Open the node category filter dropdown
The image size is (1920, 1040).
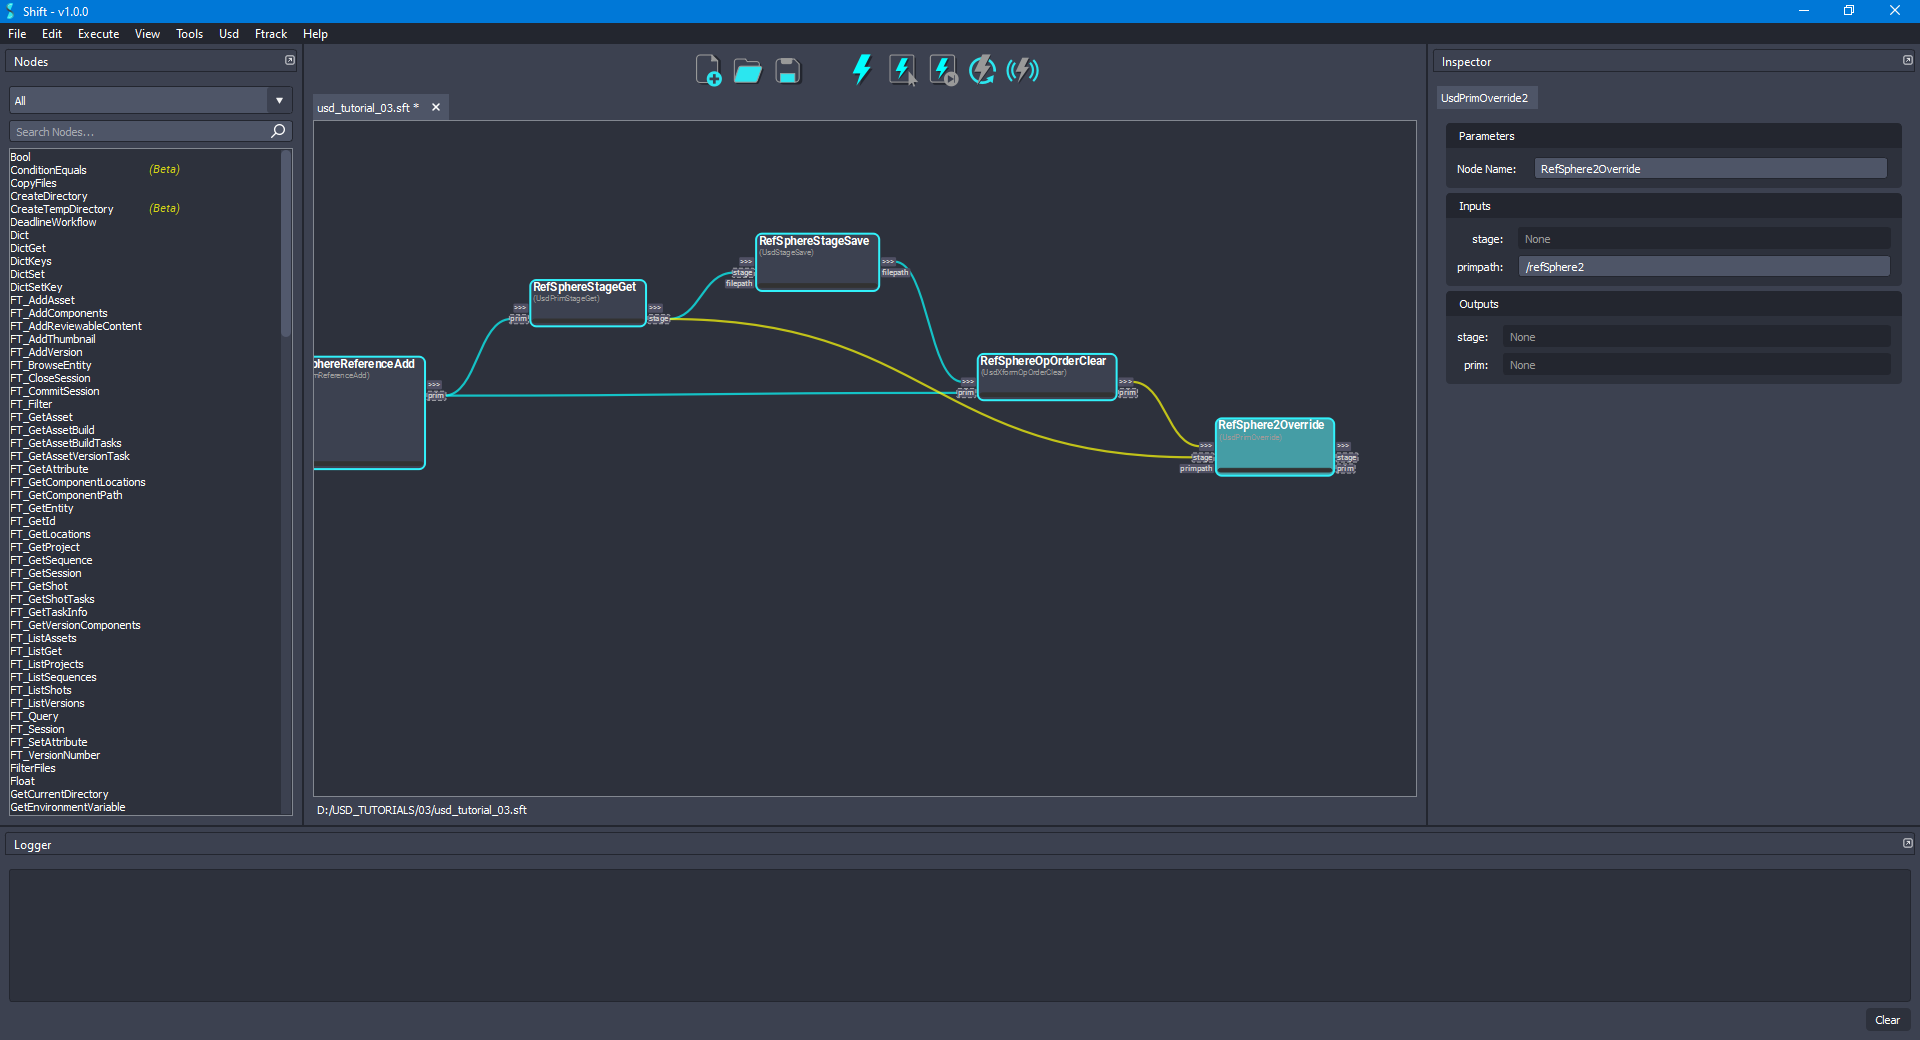coord(279,100)
